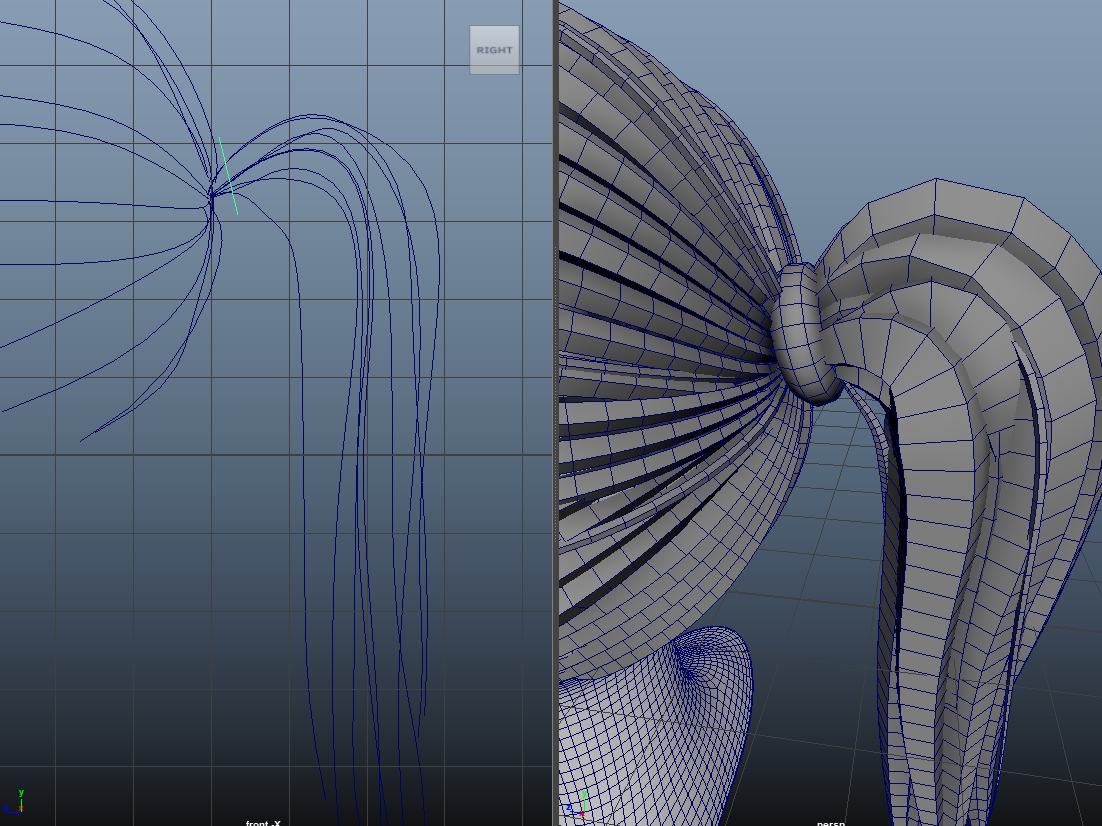Select the hair tie ring mesh
Viewport: 1102px width, 826px height.
pyautogui.click(x=808, y=333)
